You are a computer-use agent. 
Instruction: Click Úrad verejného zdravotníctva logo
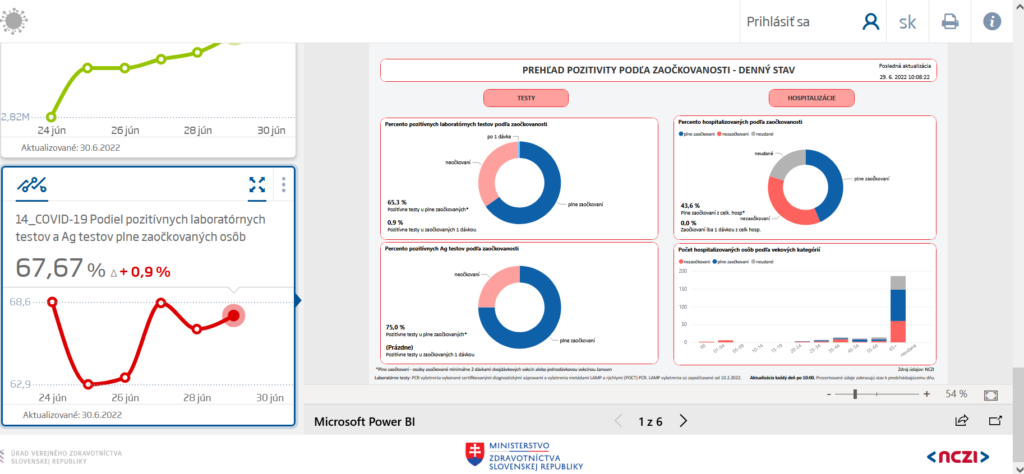point(61,456)
